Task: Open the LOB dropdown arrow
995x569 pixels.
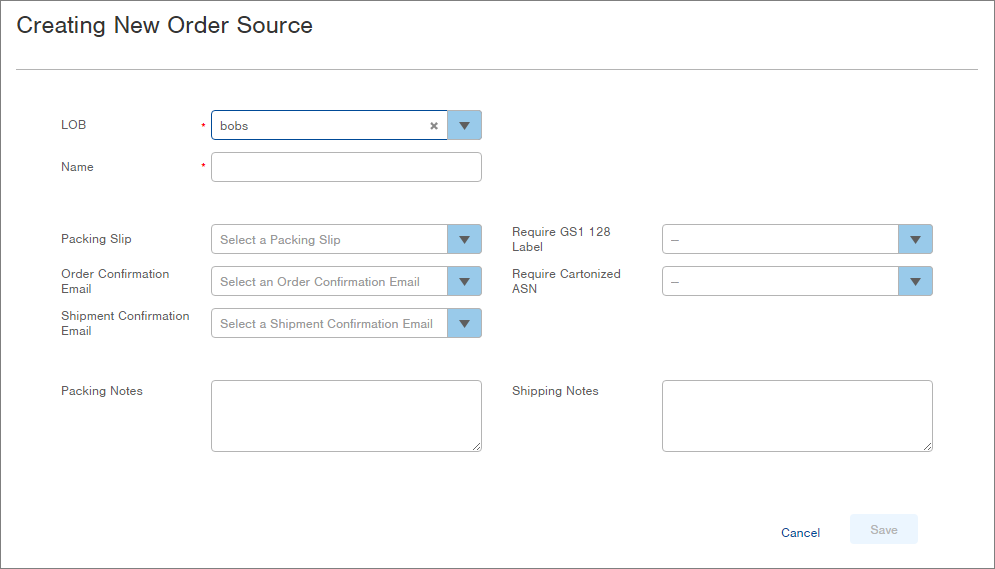Action: point(465,125)
